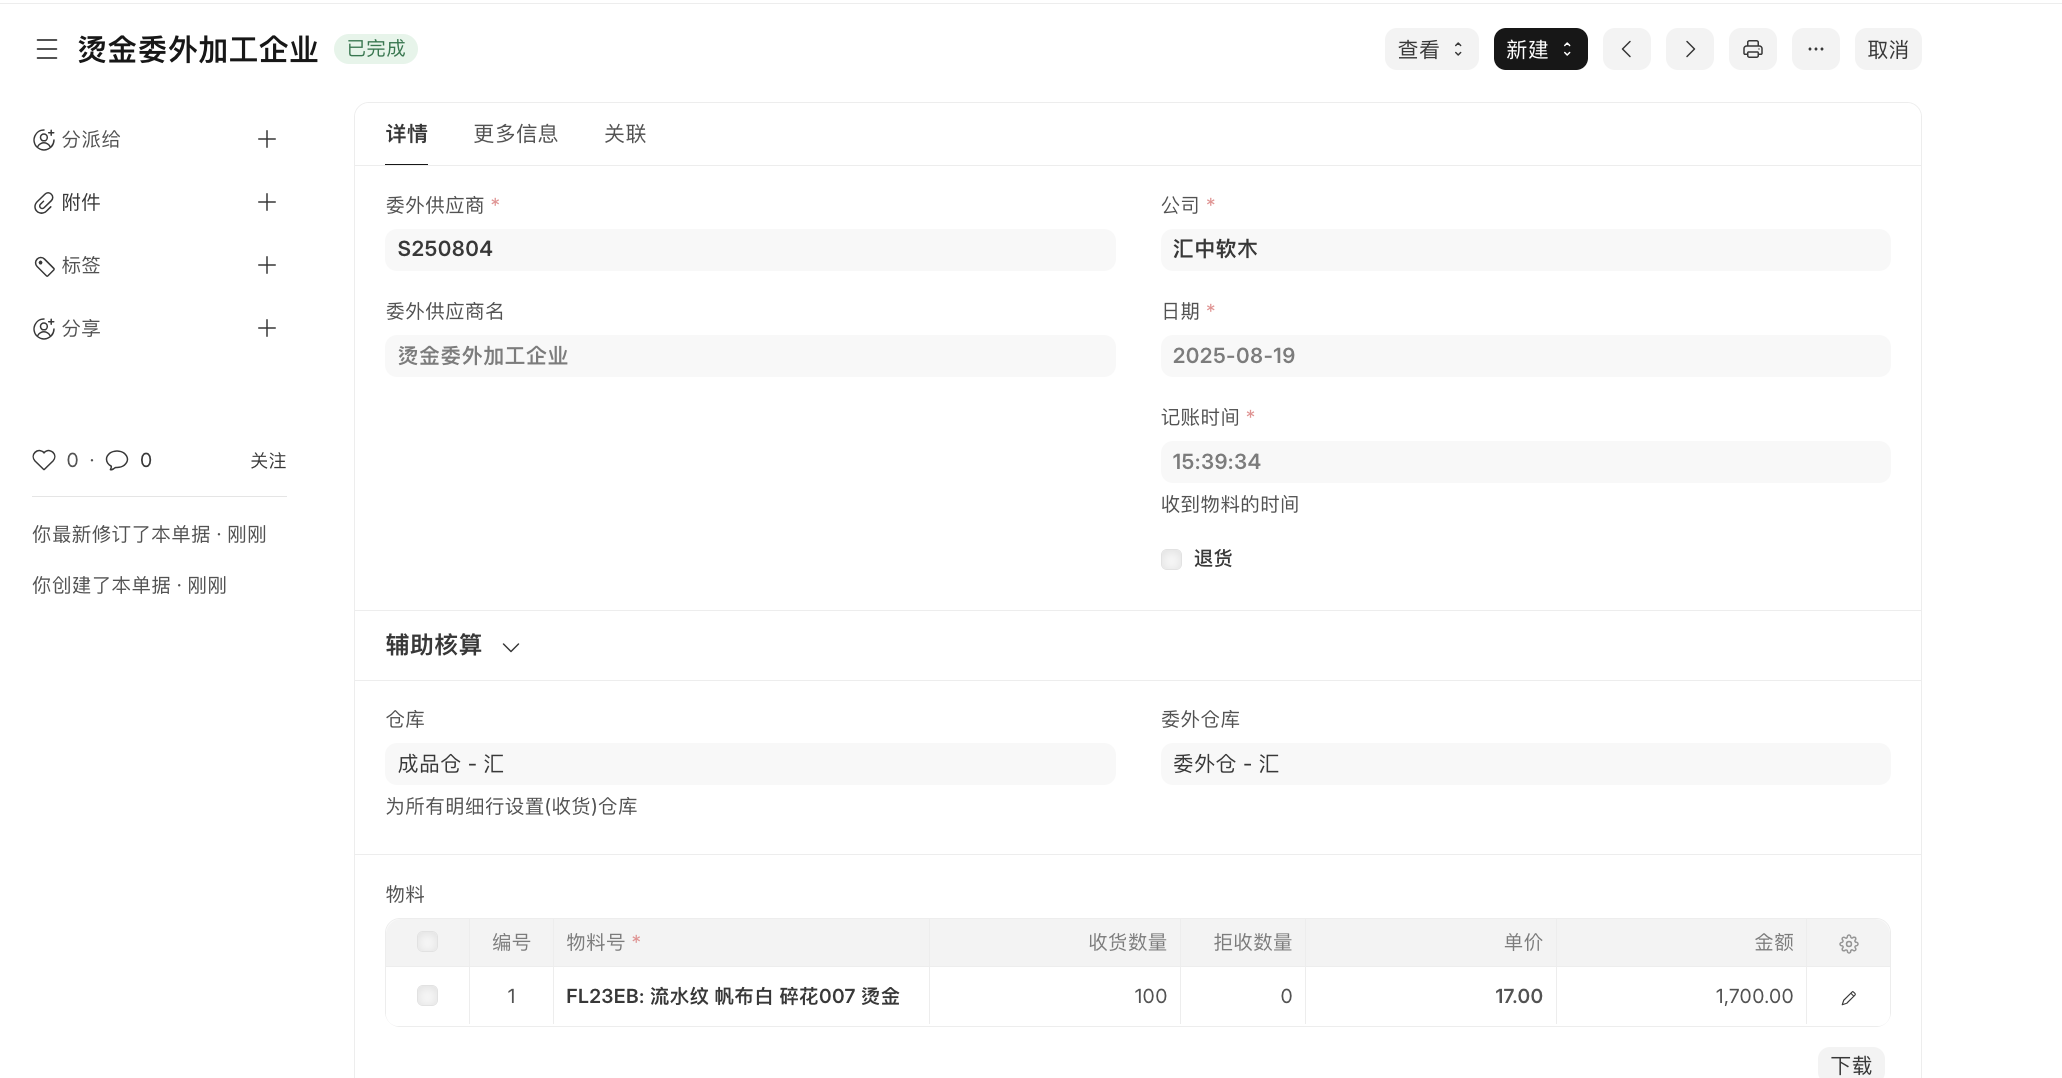This screenshot has height=1078, width=2062.
Task: Add an assignee with plus icon
Action: [x=266, y=139]
